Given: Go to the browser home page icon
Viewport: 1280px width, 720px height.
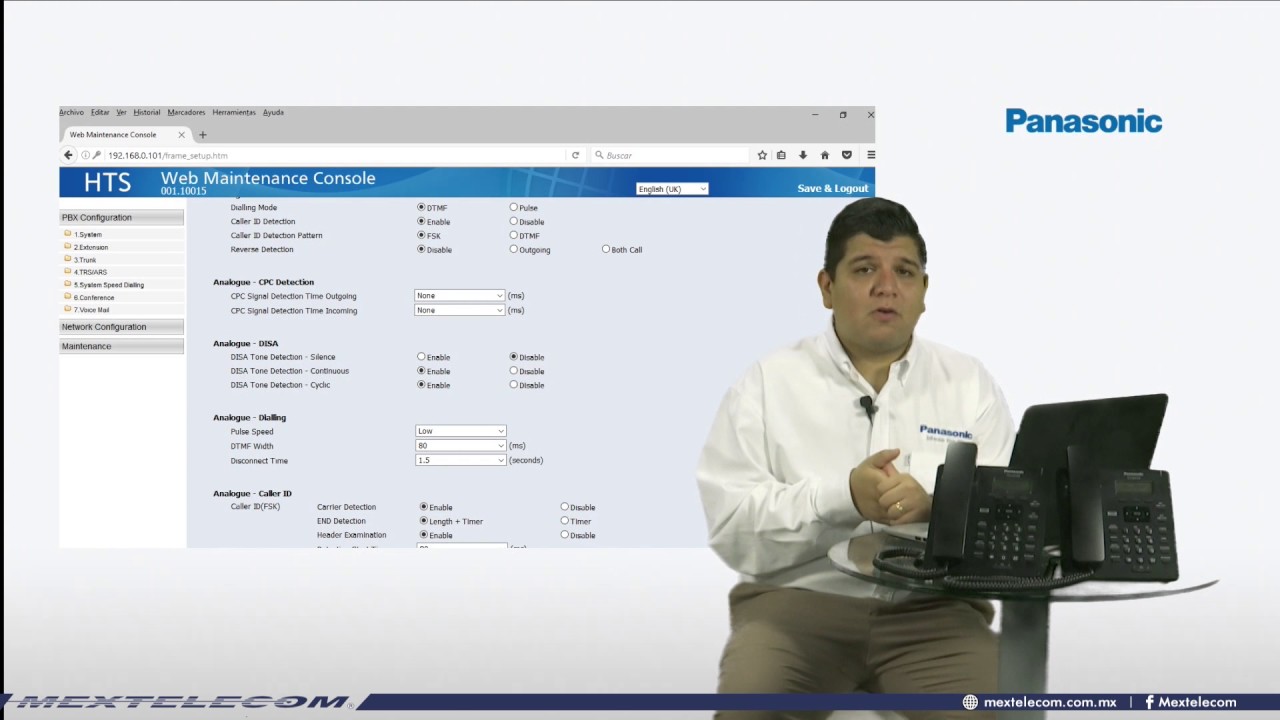Looking at the screenshot, I should click(x=825, y=155).
